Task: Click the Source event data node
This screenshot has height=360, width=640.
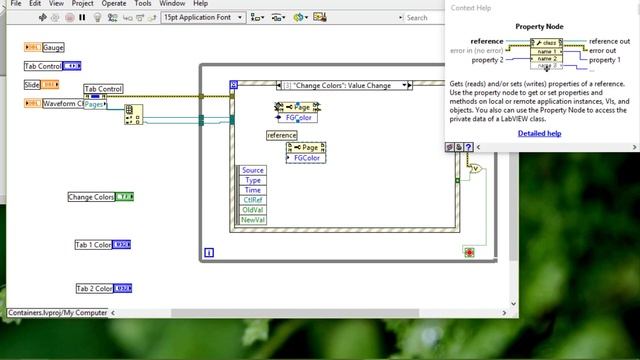Action: [x=252, y=170]
